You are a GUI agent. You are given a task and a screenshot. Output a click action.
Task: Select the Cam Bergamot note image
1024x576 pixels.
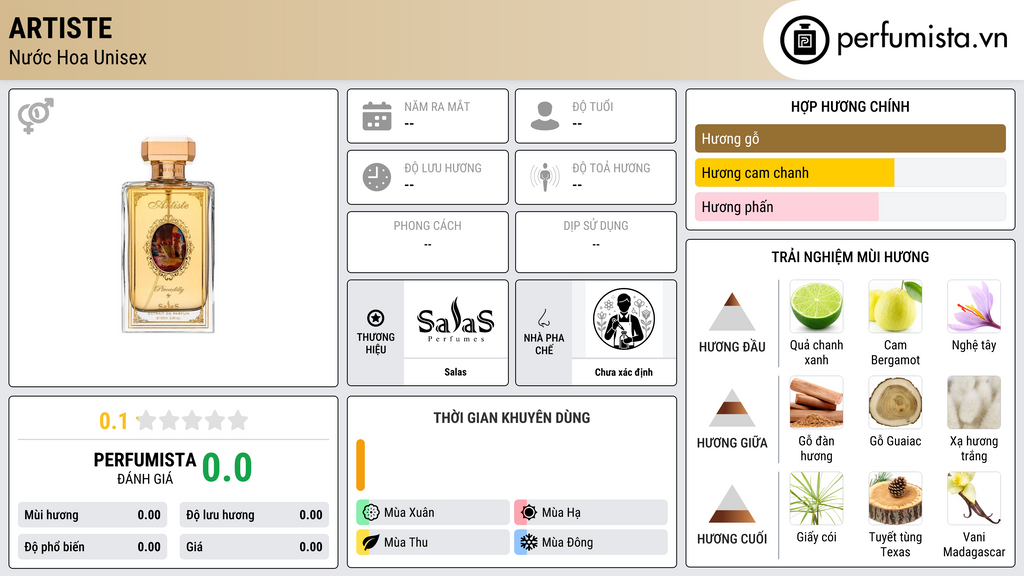coord(895,306)
